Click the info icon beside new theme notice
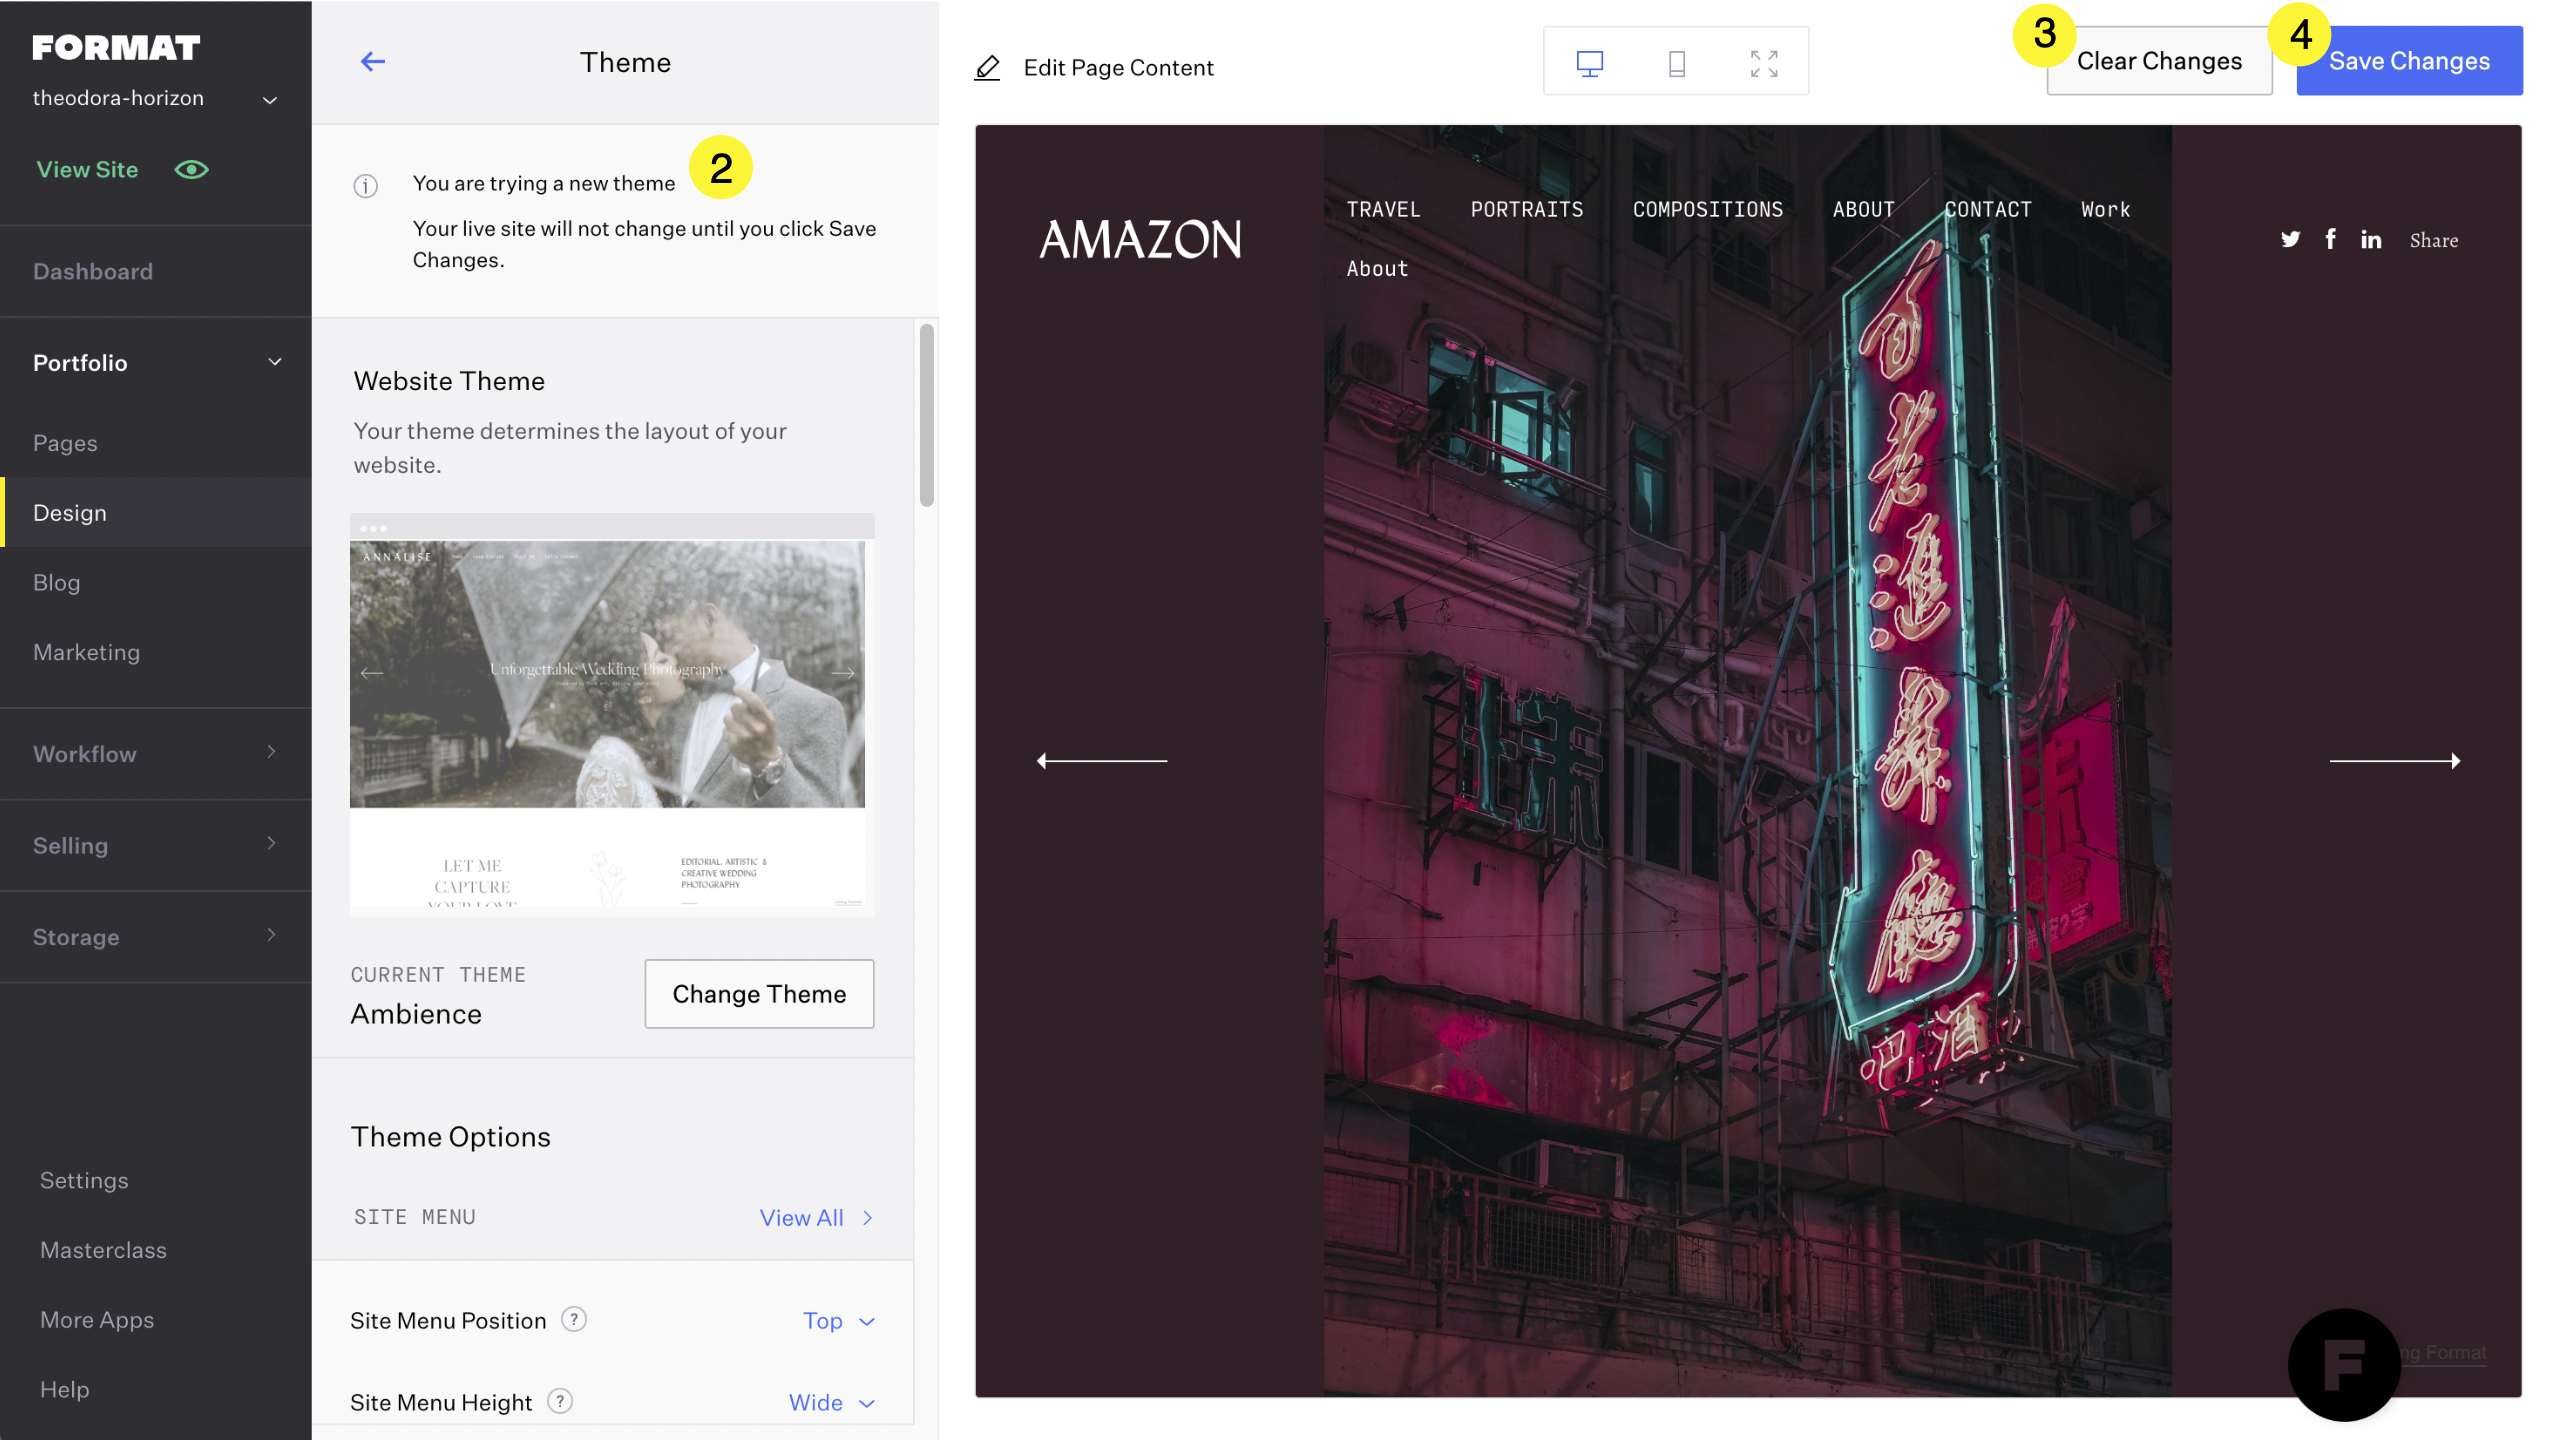The width and height of the screenshot is (2554, 1440). point(366,186)
